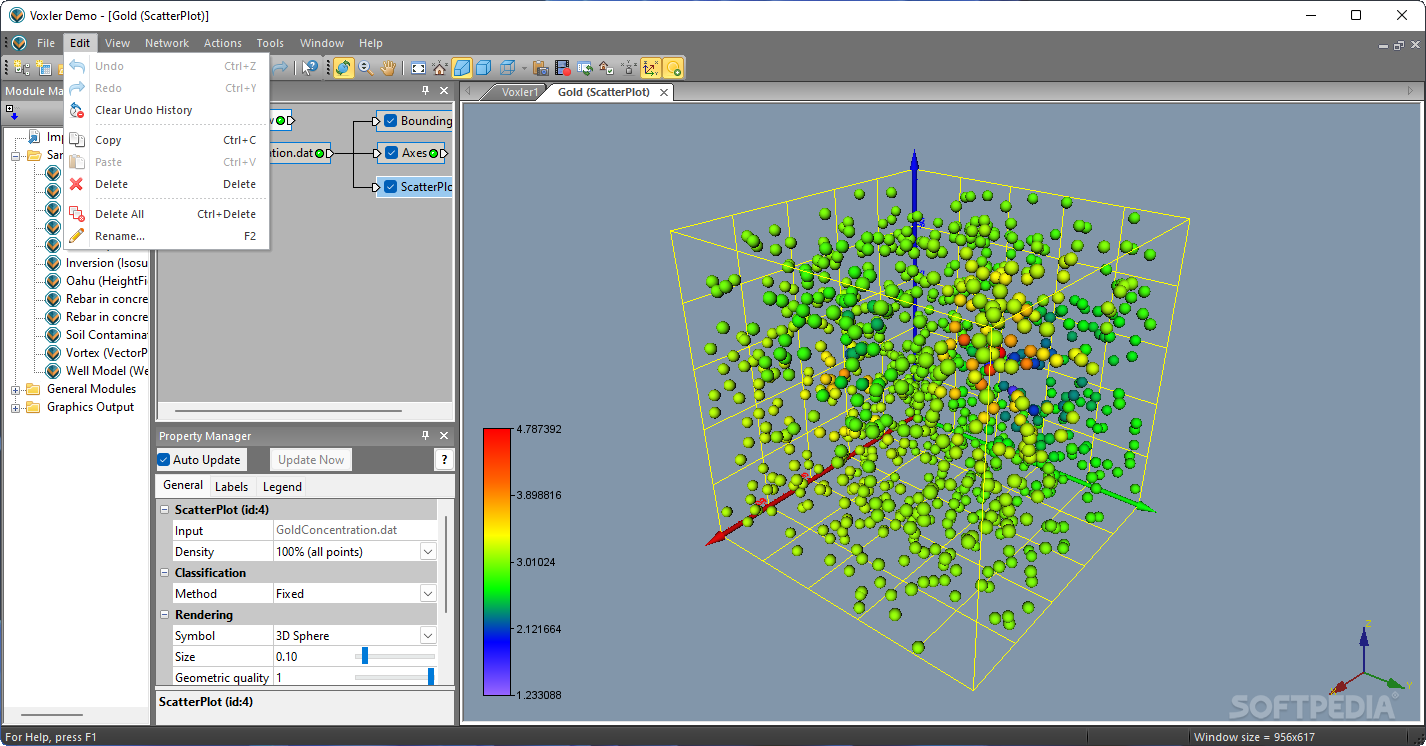
Task: Collapse the Rendering property section
Action: [x=165, y=615]
